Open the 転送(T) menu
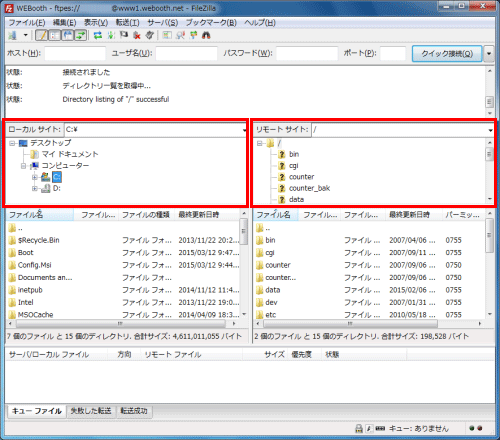The width and height of the screenshot is (500, 440). tap(128, 23)
